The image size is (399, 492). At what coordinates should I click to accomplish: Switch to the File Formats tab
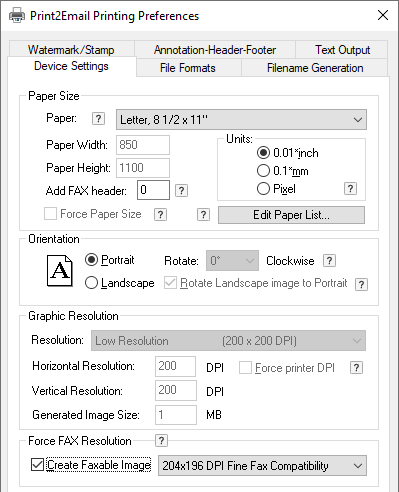click(188, 68)
